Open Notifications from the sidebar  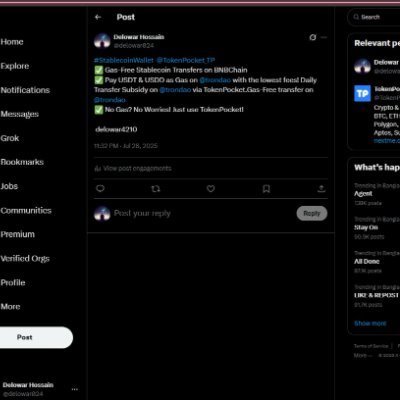[x=25, y=90]
